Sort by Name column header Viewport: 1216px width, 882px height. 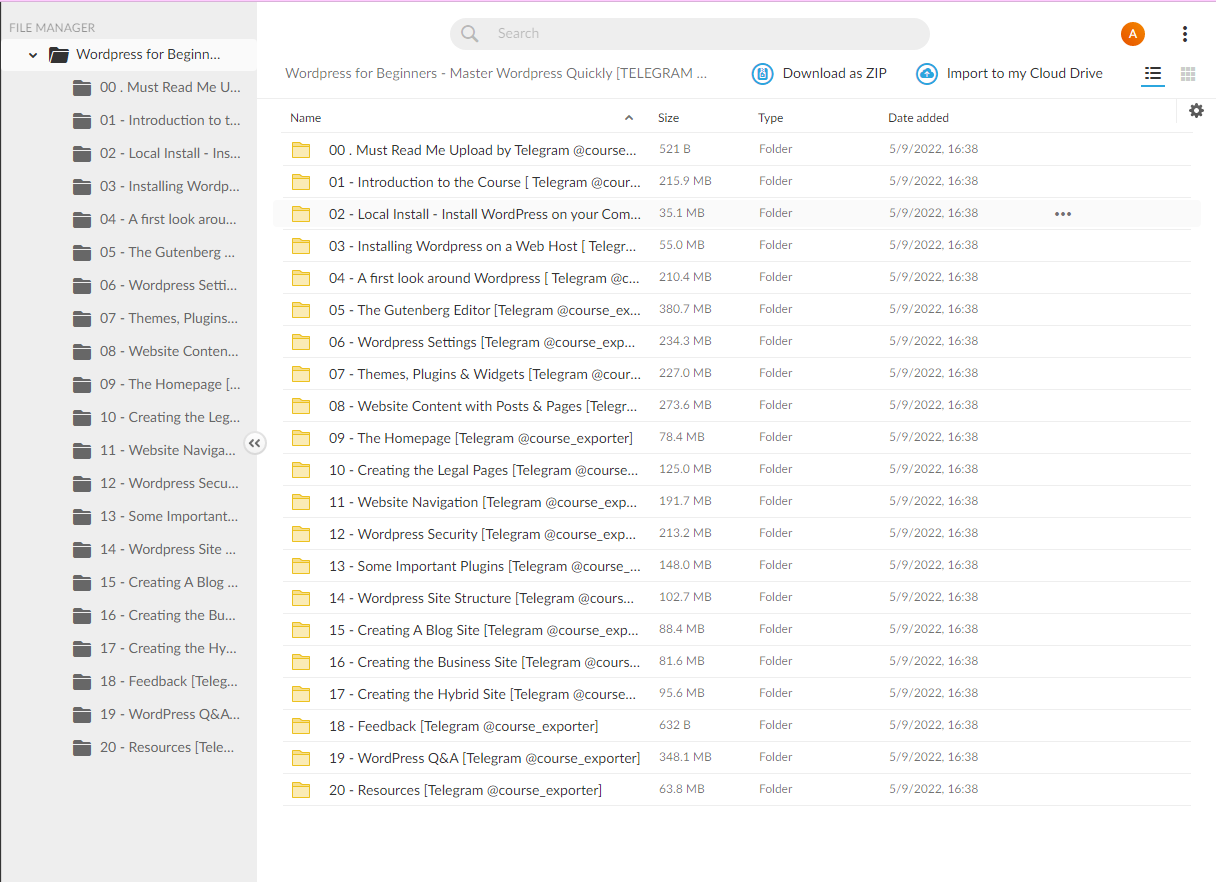[x=305, y=118]
